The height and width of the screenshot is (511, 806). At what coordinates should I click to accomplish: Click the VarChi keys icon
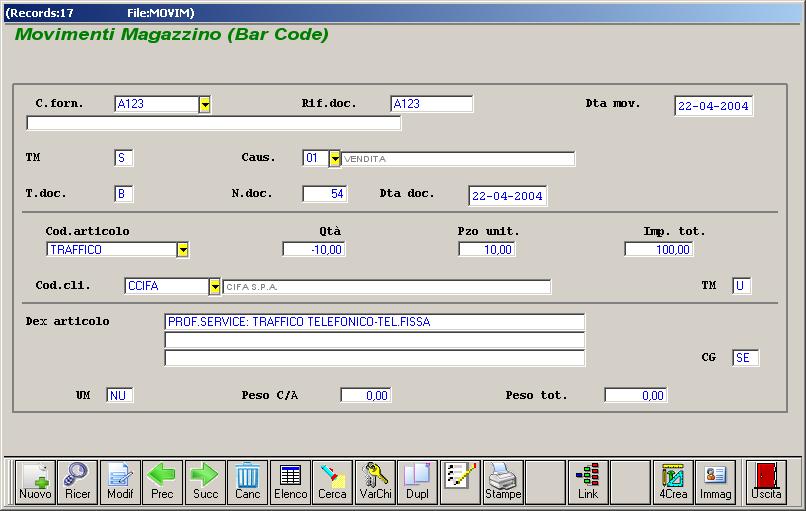[x=375, y=482]
